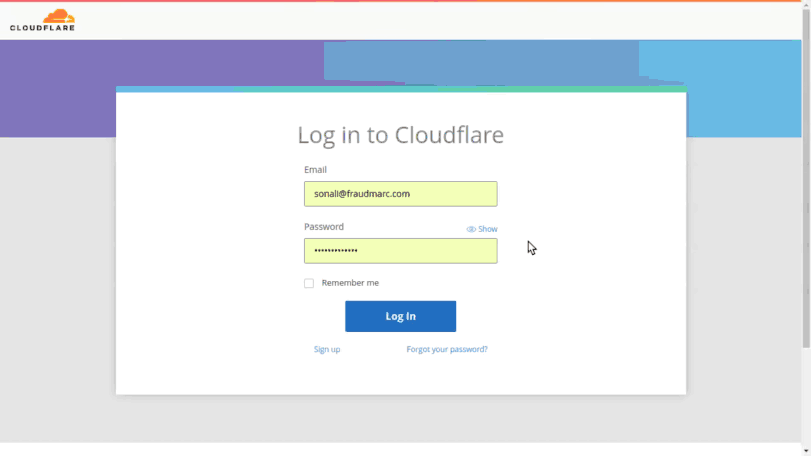Image resolution: width=811 pixels, height=456 pixels.
Task: Open the Sign up link
Action: tap(327, 349)
